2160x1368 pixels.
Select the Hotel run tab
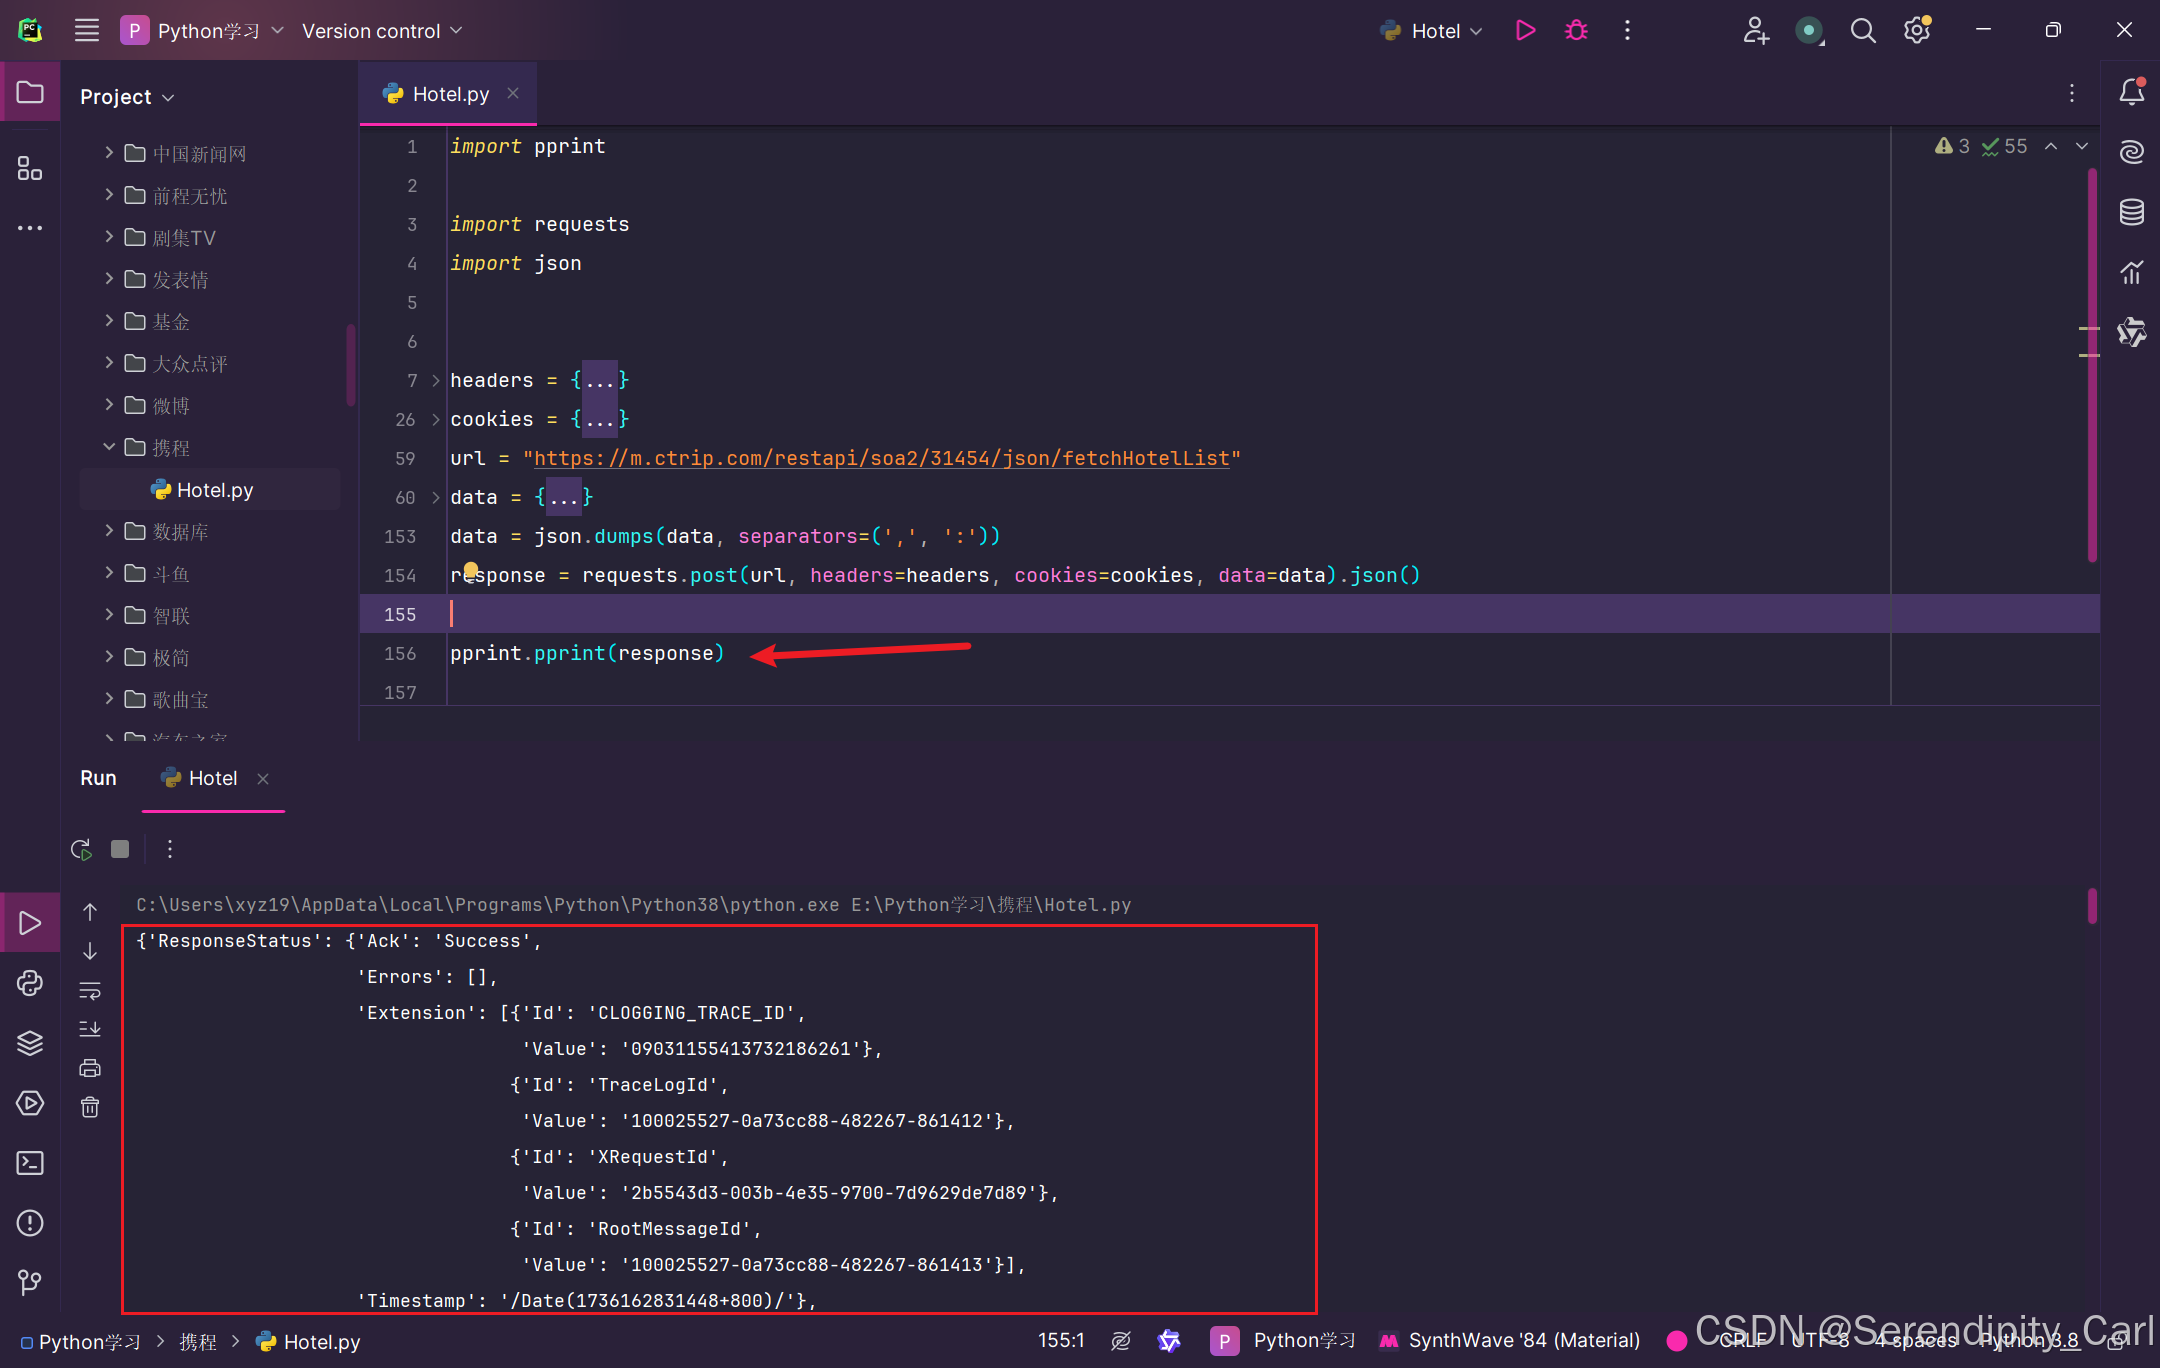pyautogui.click(x=212, y=778)
